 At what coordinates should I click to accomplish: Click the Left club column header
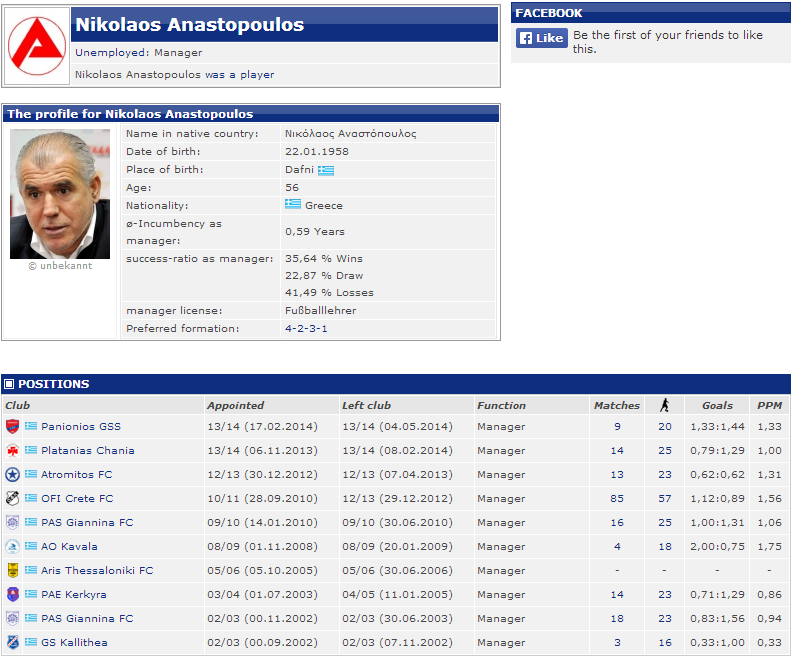(x=366, y=405)
